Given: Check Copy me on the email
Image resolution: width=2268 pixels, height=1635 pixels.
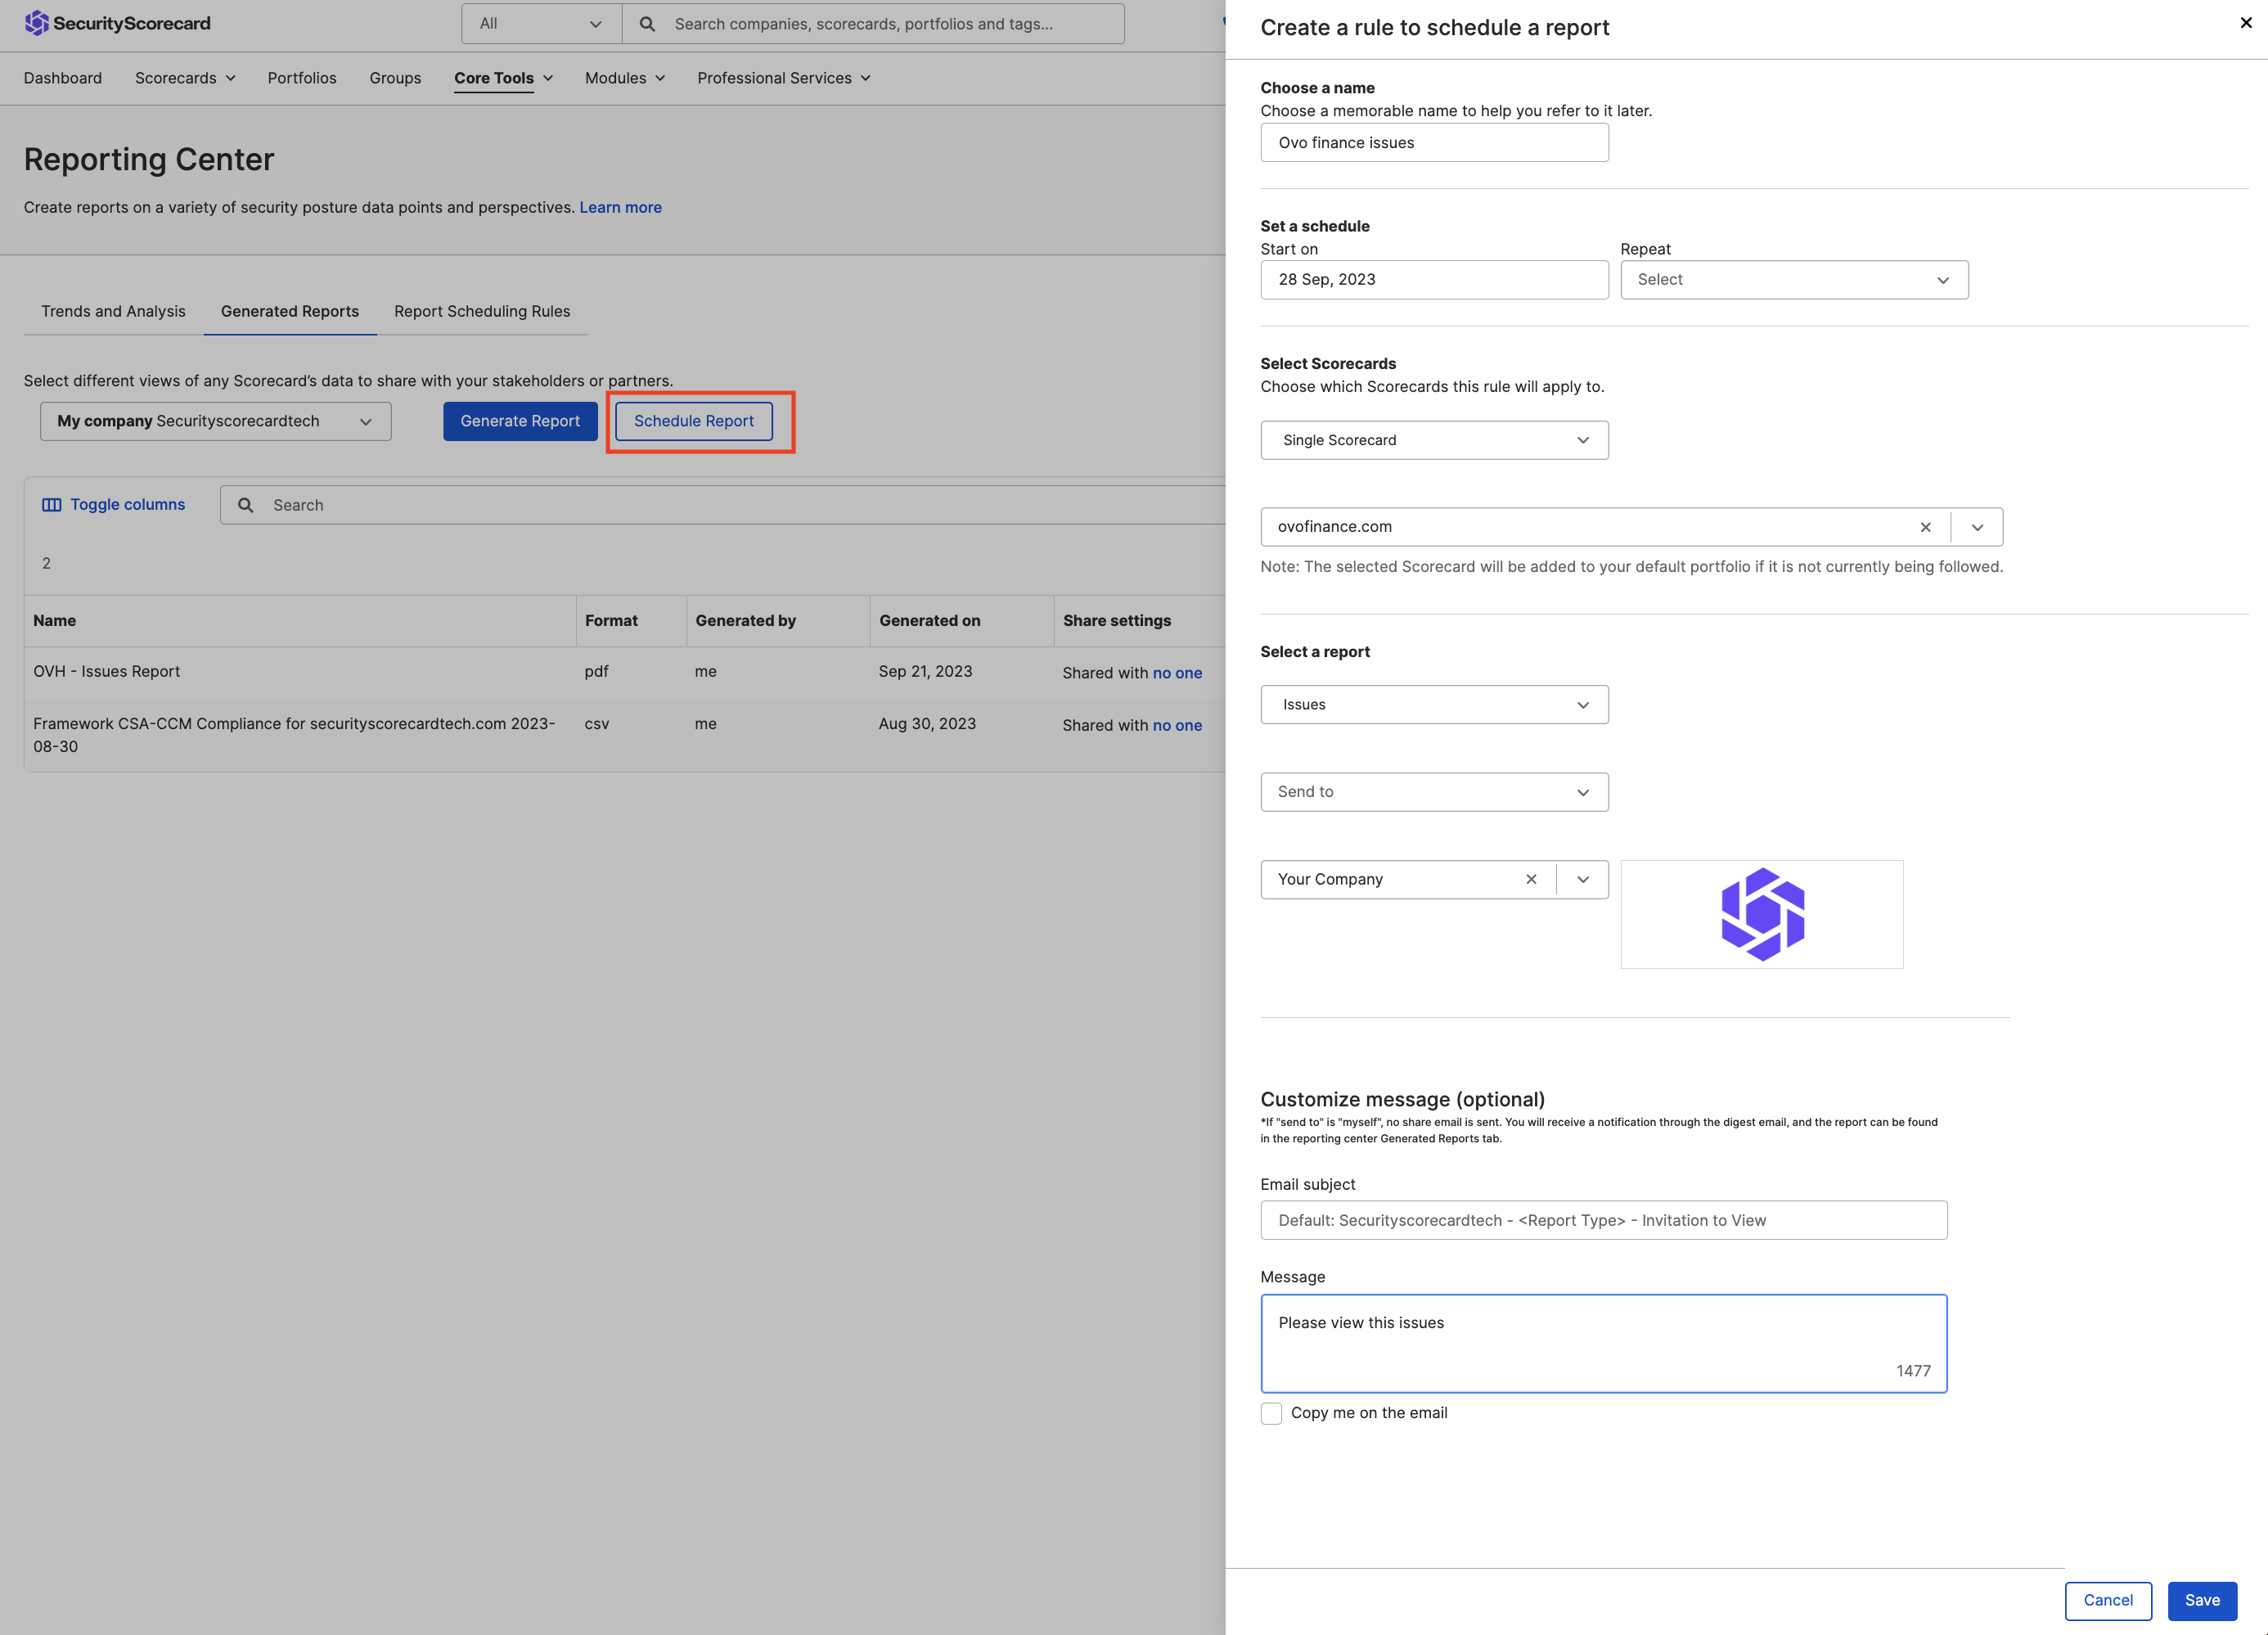Looking at the screenshot, I should [x=1271, y=1413].
